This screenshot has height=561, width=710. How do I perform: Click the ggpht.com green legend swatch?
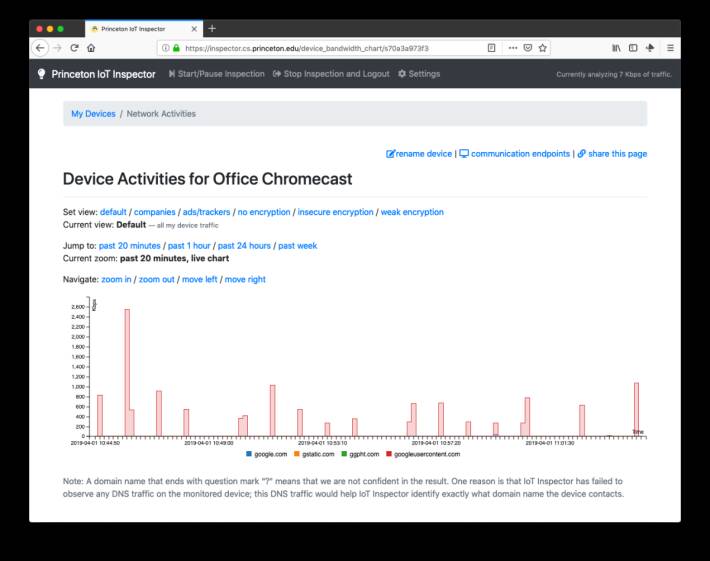pos(344,454)
